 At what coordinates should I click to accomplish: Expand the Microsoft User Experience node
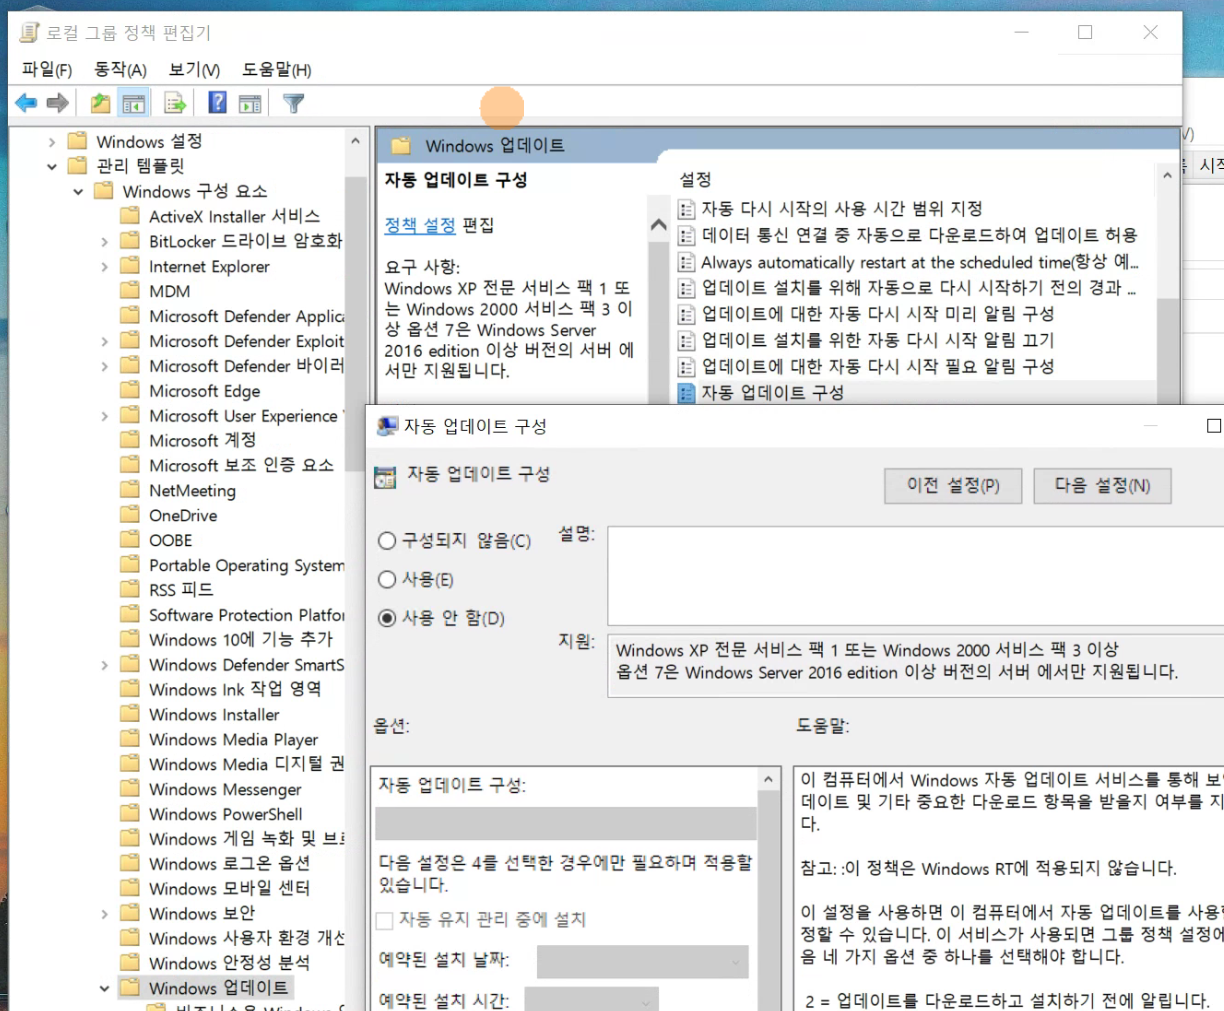coord(104,416)
